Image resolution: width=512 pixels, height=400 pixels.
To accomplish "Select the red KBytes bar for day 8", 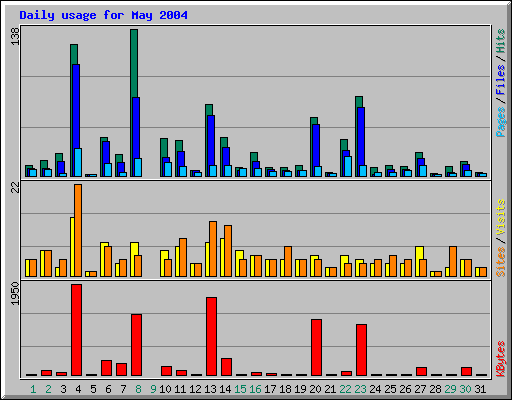I will click(136, 345).
